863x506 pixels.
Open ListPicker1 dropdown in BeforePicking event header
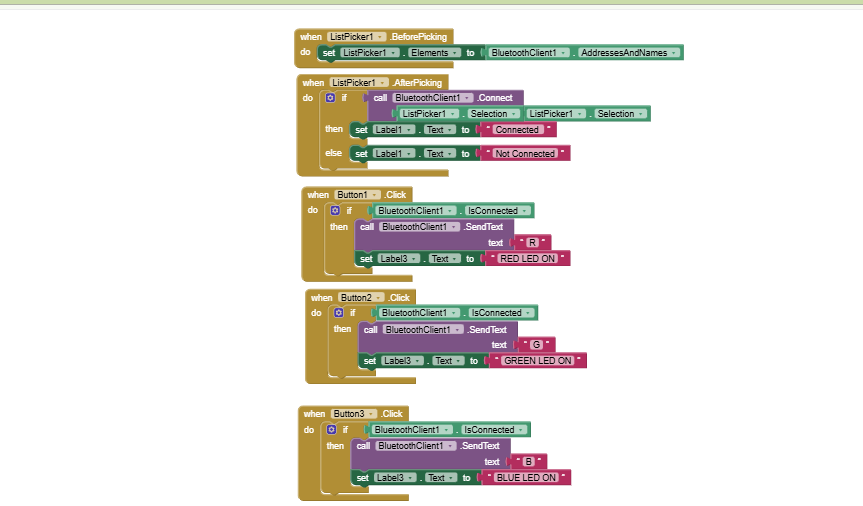pyautogui.click(x=357, y=37)
